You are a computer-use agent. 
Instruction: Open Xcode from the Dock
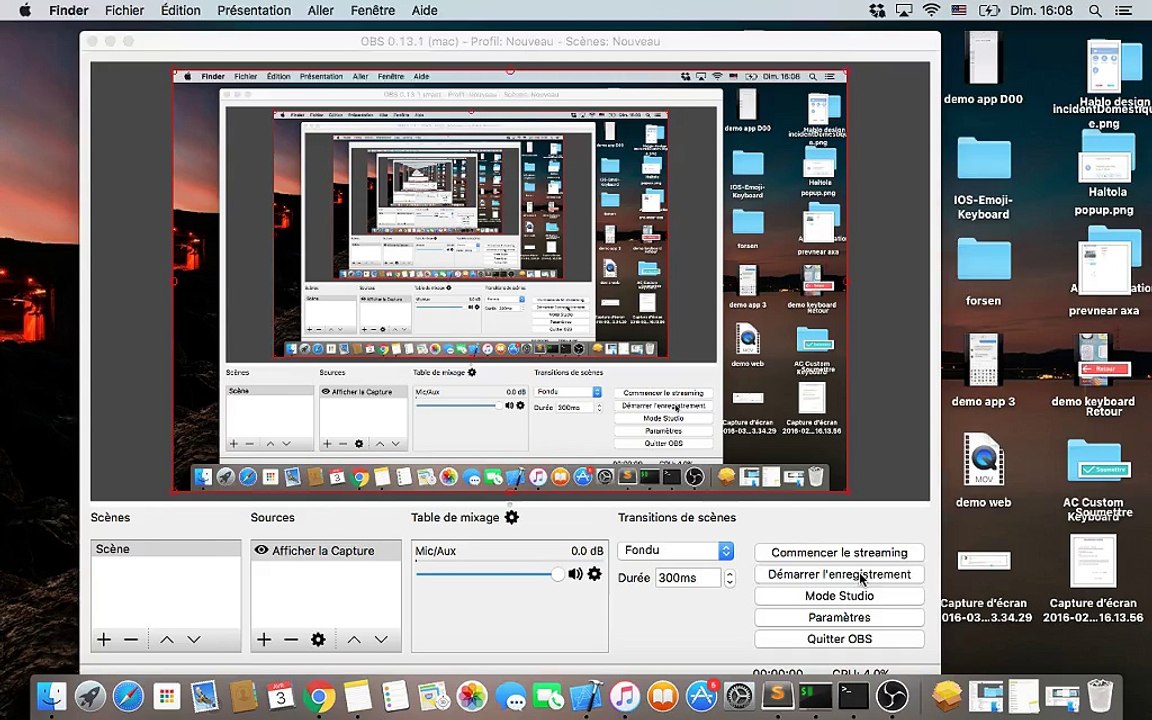click(586, 696)
